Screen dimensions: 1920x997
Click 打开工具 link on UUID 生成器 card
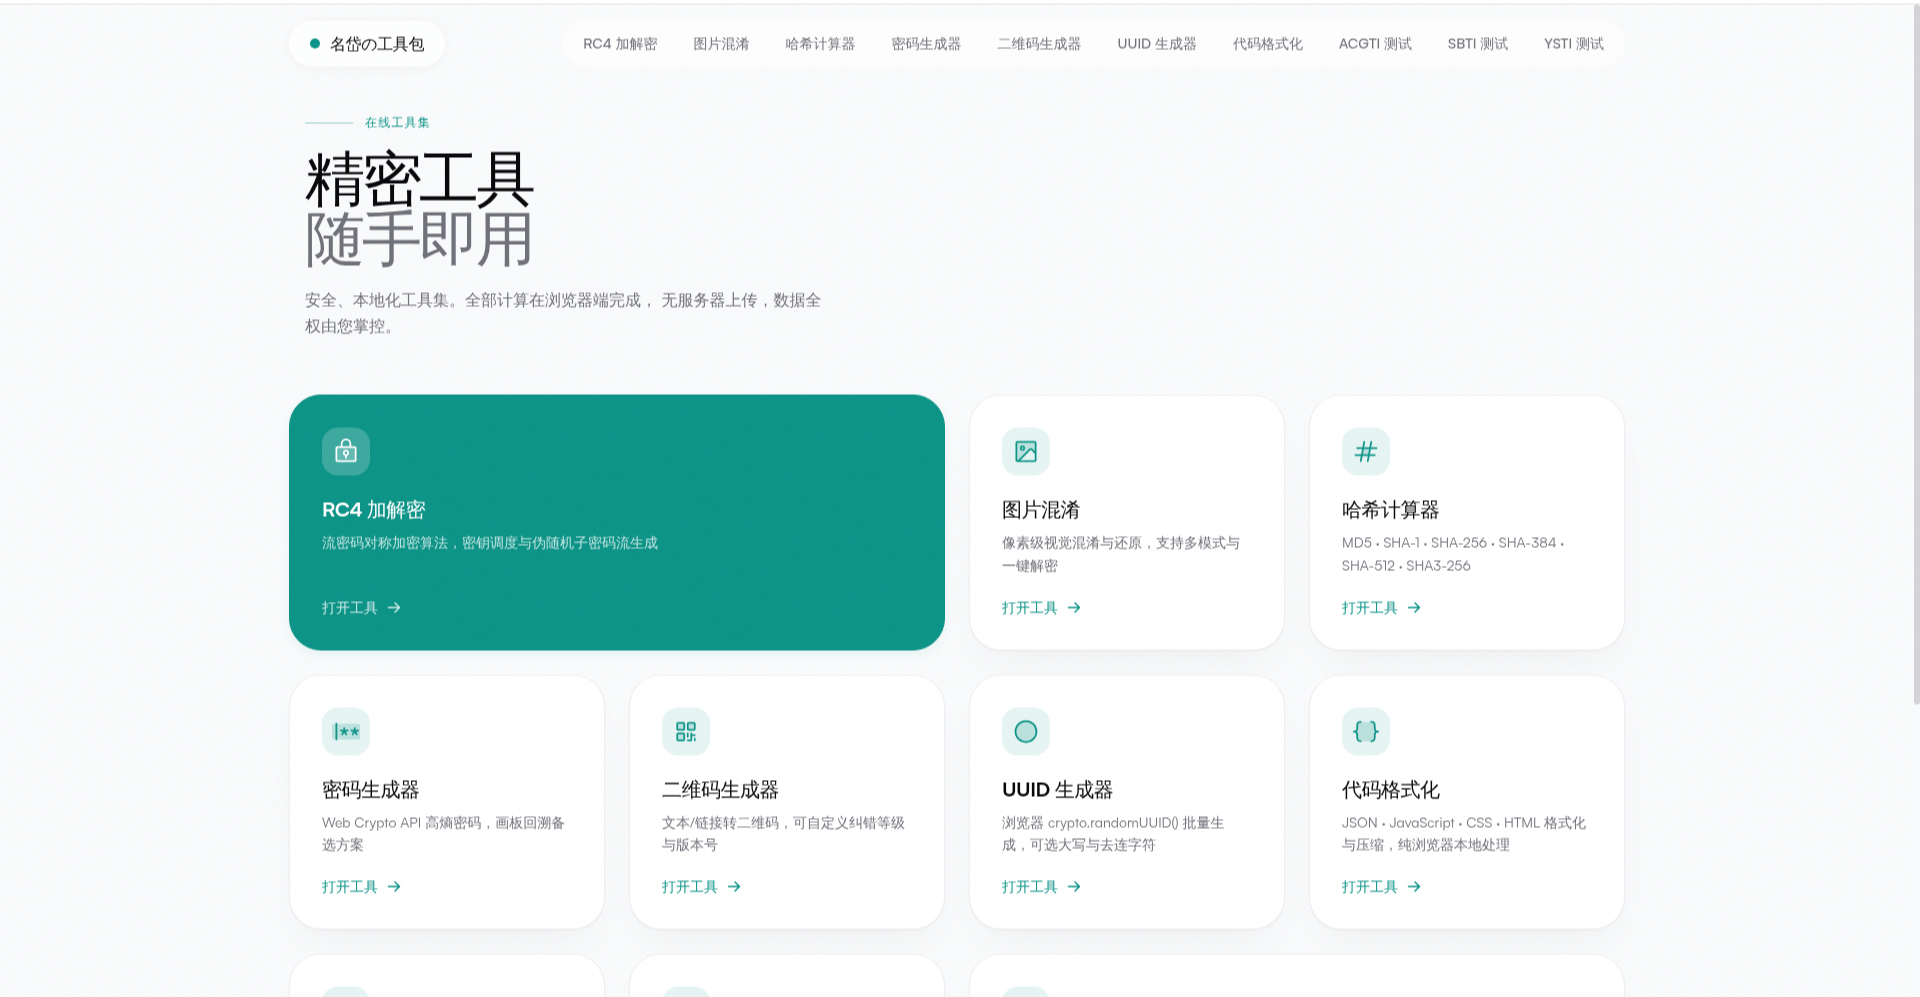(x=1041, y=886)
